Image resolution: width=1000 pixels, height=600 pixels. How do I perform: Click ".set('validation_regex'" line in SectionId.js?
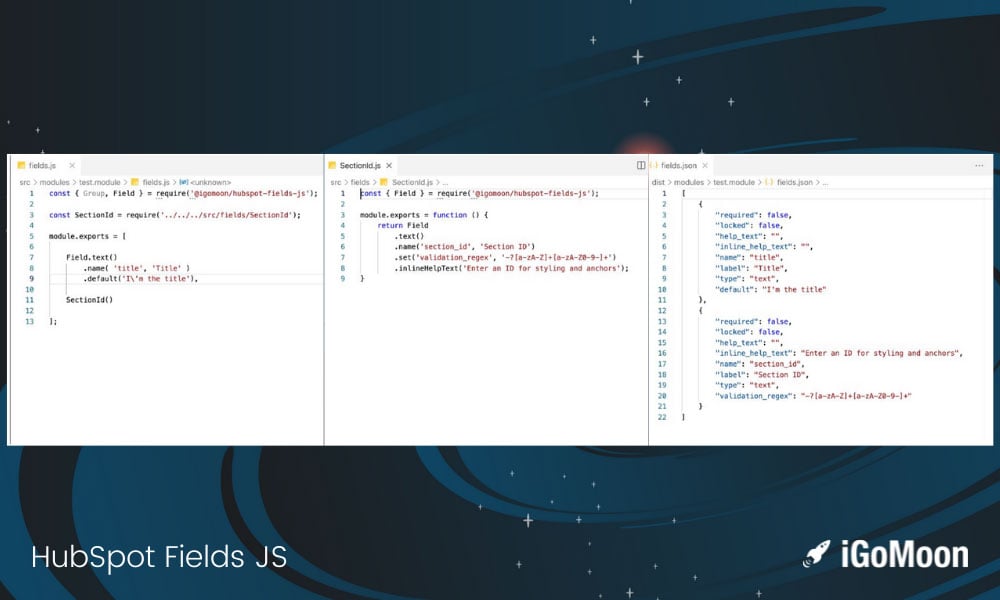tap(505, 258)
